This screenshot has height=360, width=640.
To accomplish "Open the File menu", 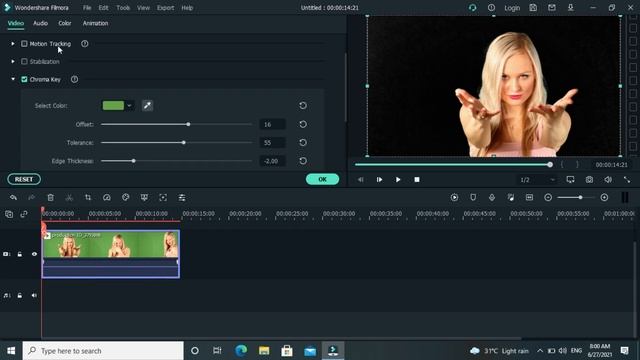I will coord(87,8).
